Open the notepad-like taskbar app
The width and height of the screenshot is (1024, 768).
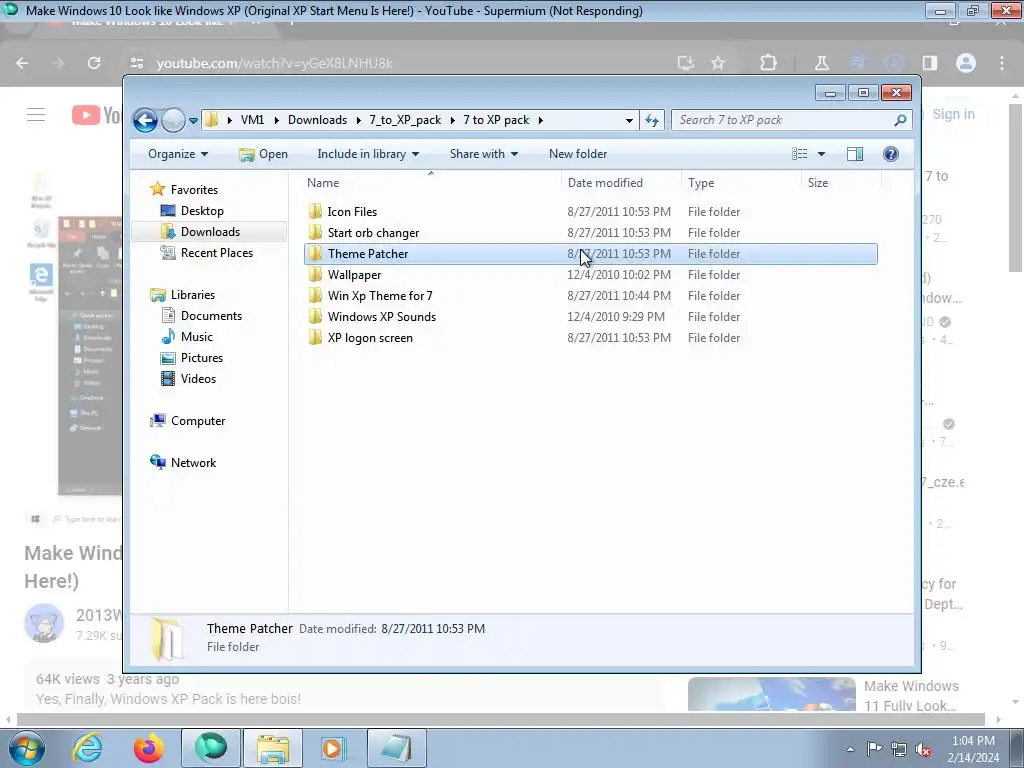tap(396, 748)
